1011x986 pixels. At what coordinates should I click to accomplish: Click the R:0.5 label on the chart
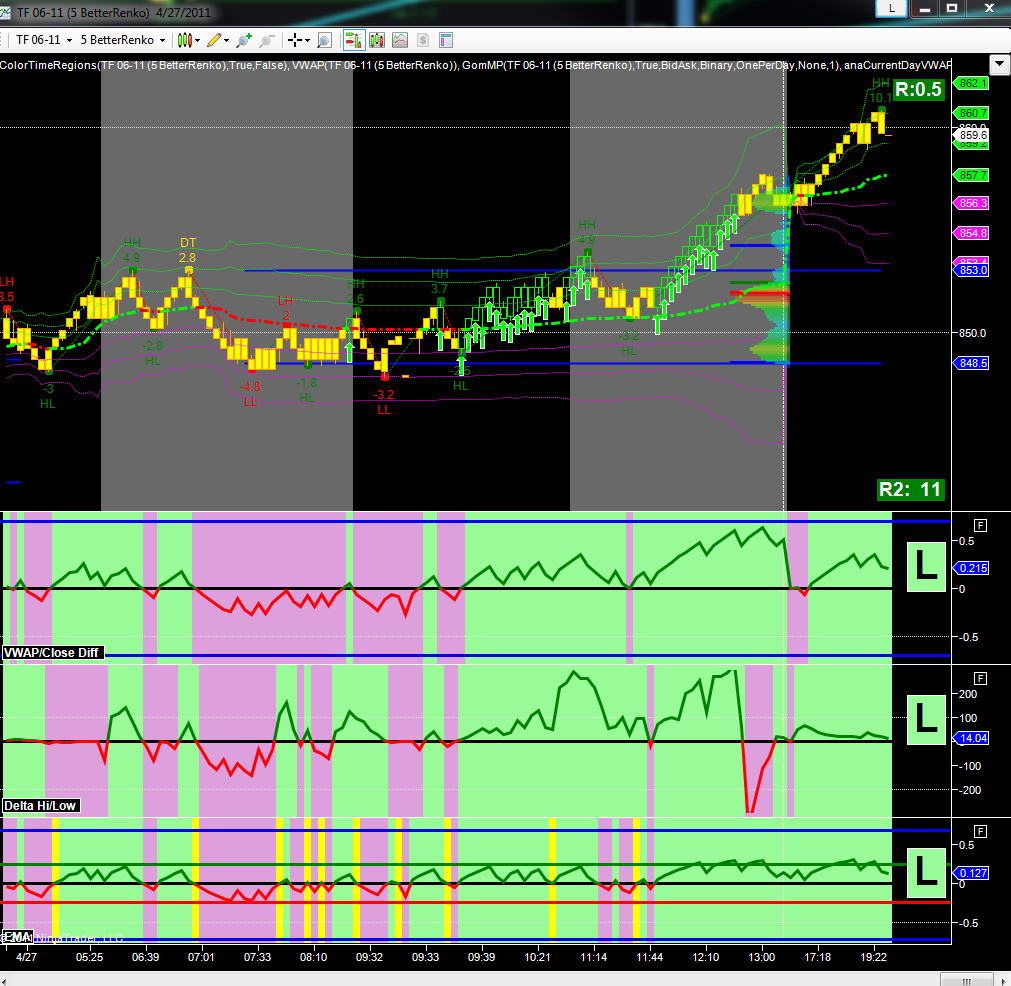[919, 89]
